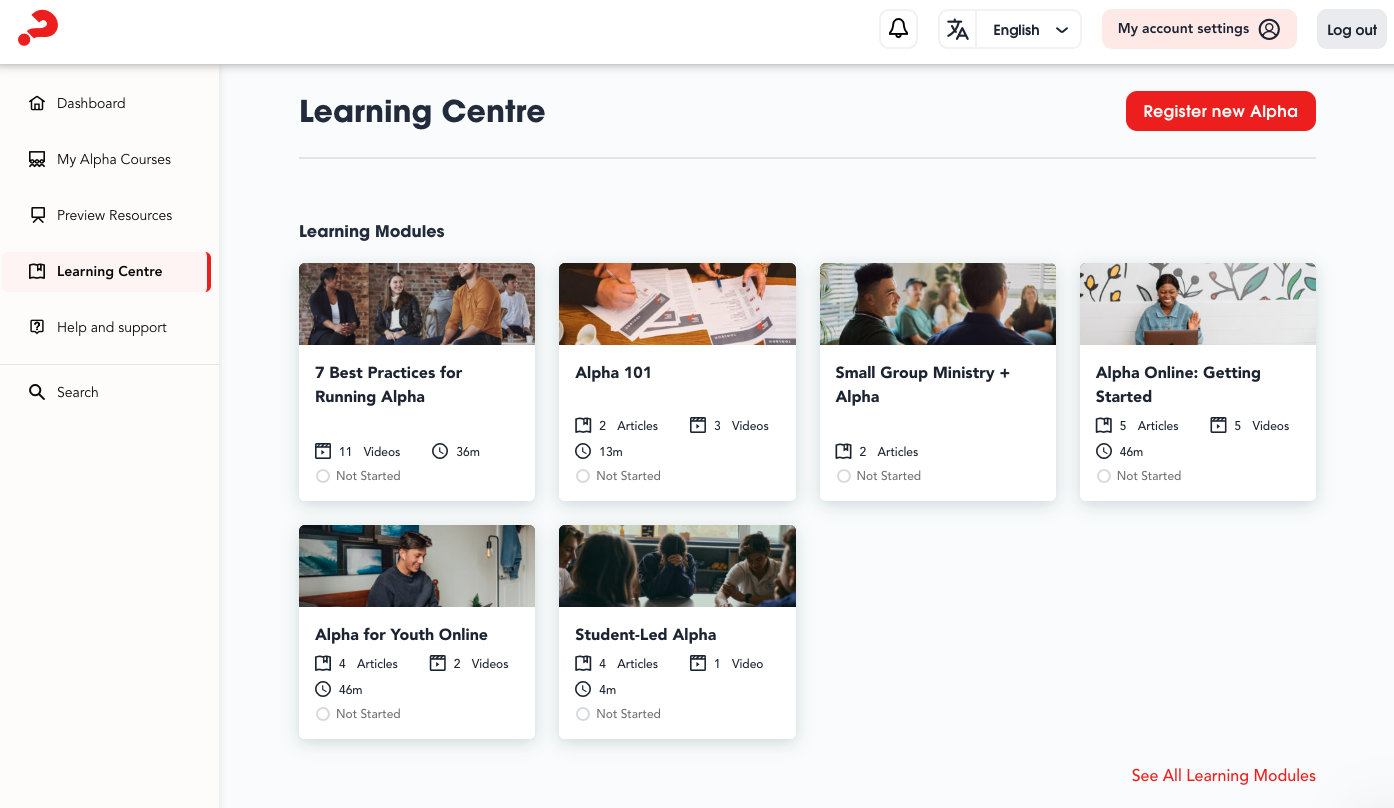Open My account settings
Screen dimensions: 1394x808
(x=1199, y=29)
